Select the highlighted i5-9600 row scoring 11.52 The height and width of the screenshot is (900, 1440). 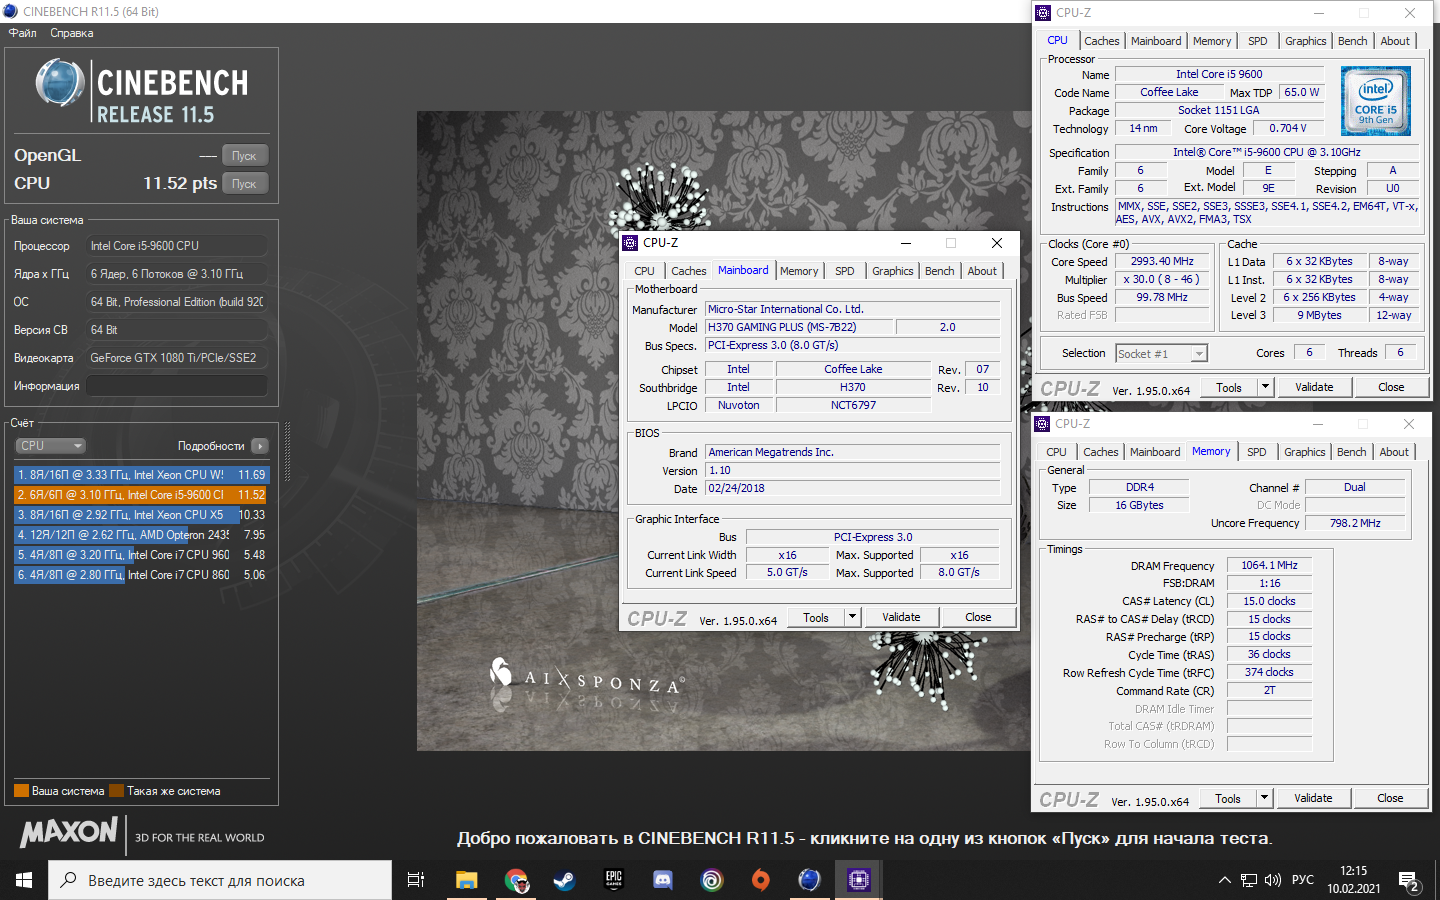click(x=141, y=495)
